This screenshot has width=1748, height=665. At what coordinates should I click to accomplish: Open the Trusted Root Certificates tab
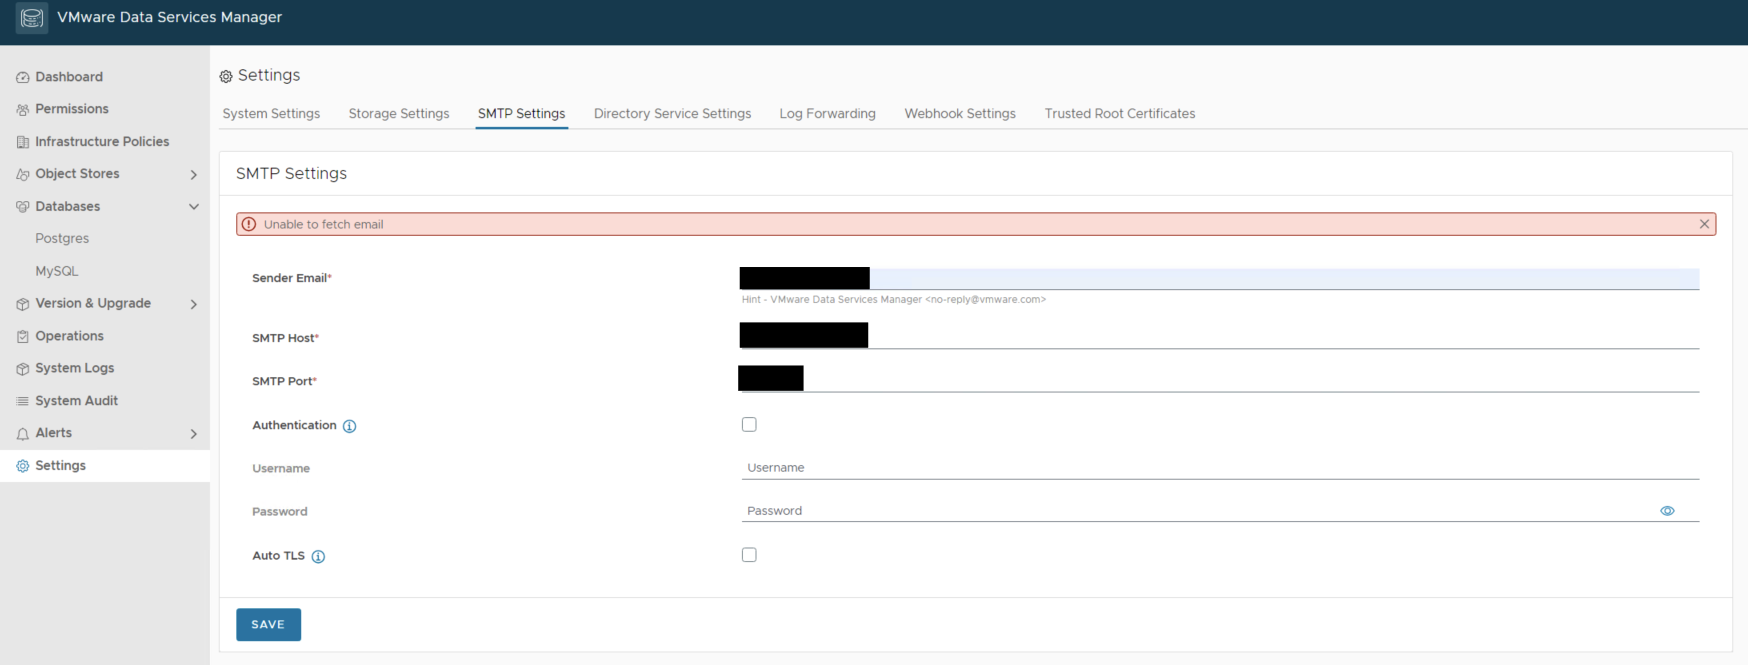tap(1119, 114)
